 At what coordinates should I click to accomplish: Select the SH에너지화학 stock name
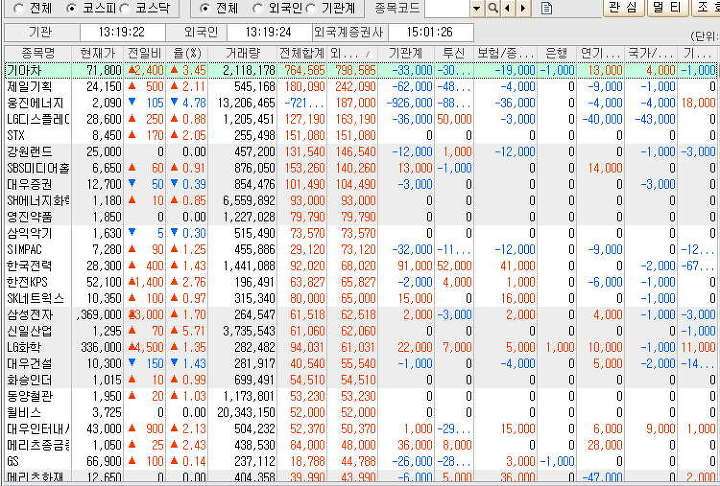point(38,201)
